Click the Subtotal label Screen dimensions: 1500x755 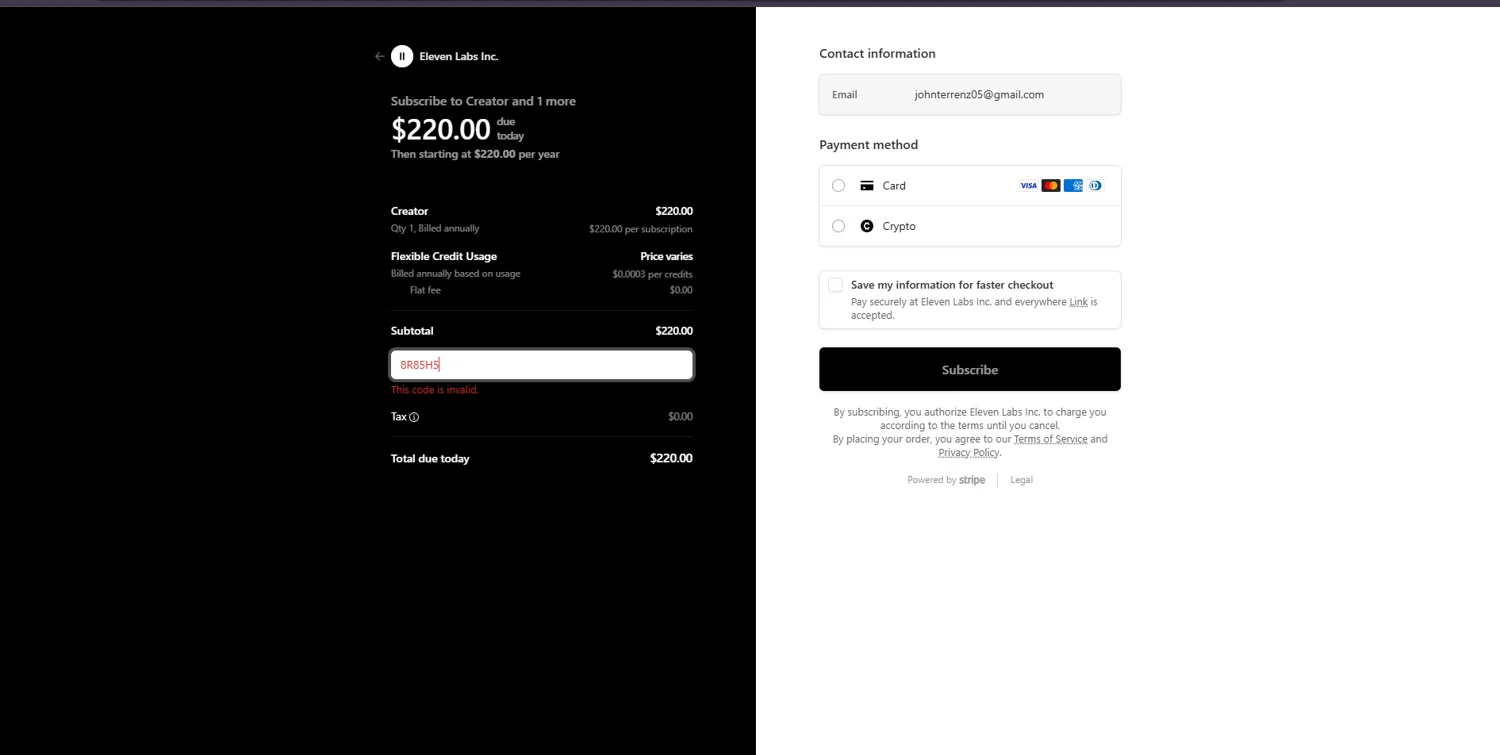tap(412, 331)
